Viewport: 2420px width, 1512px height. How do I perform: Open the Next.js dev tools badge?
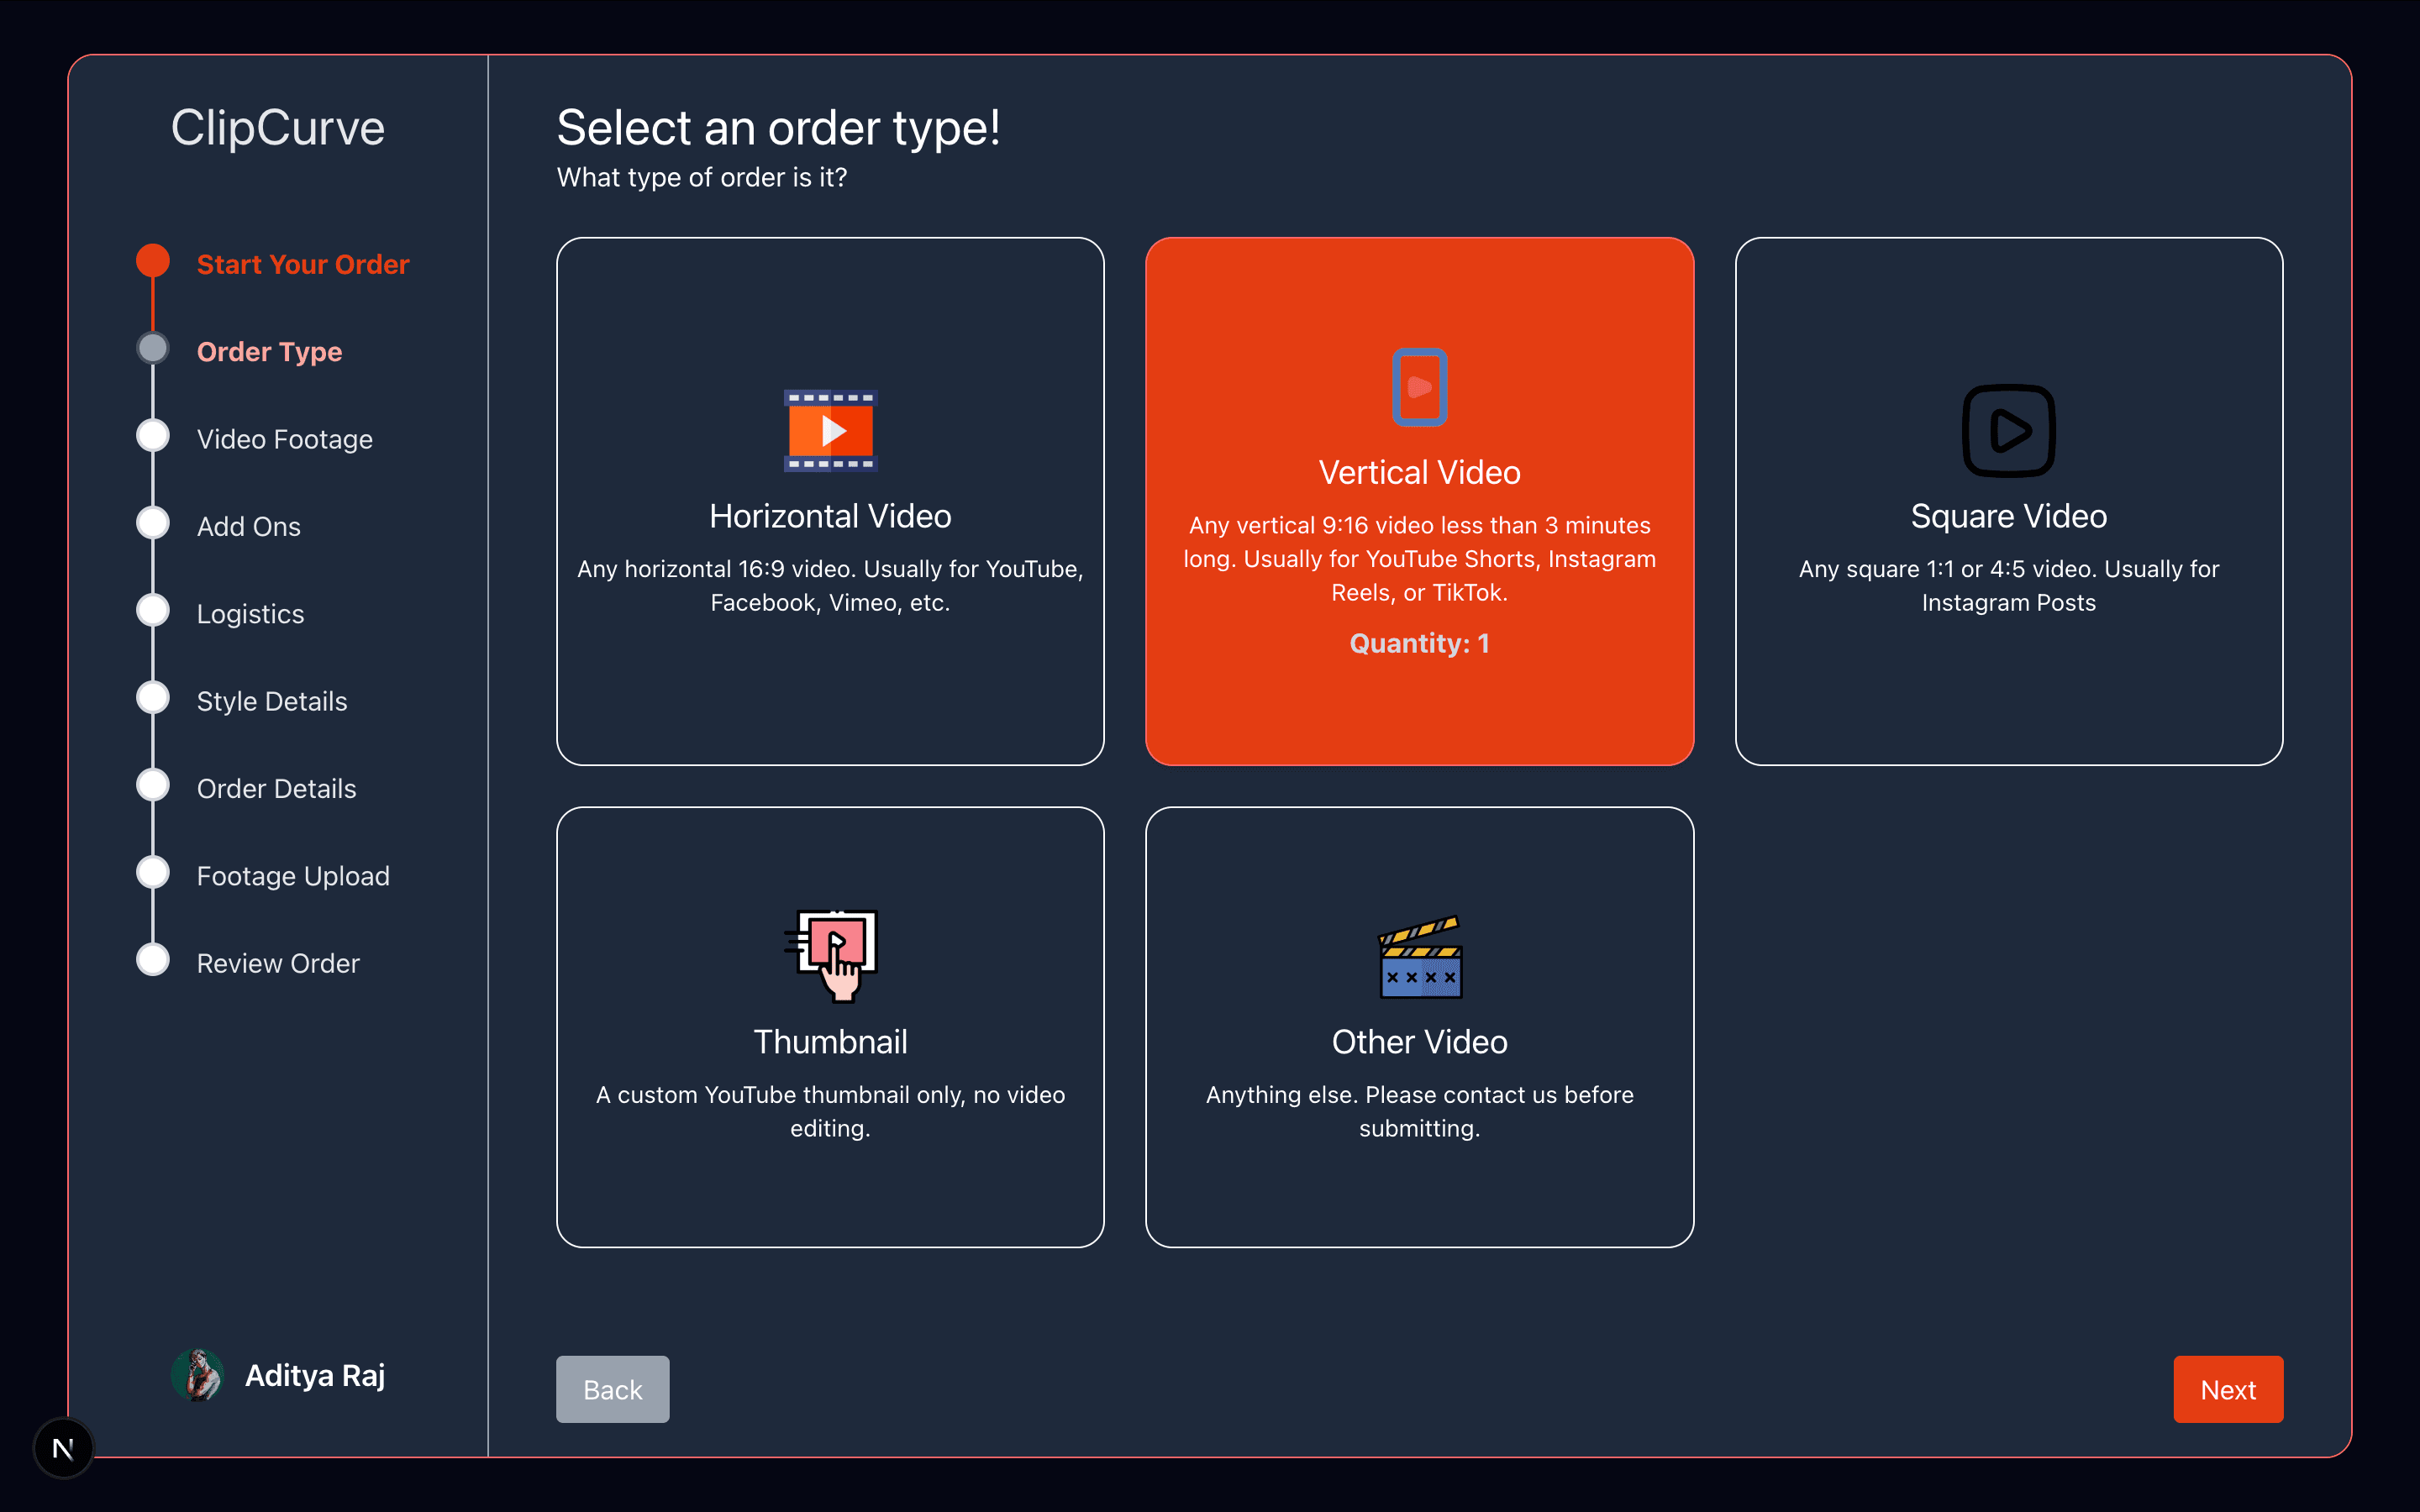[x=63, y=1447]
